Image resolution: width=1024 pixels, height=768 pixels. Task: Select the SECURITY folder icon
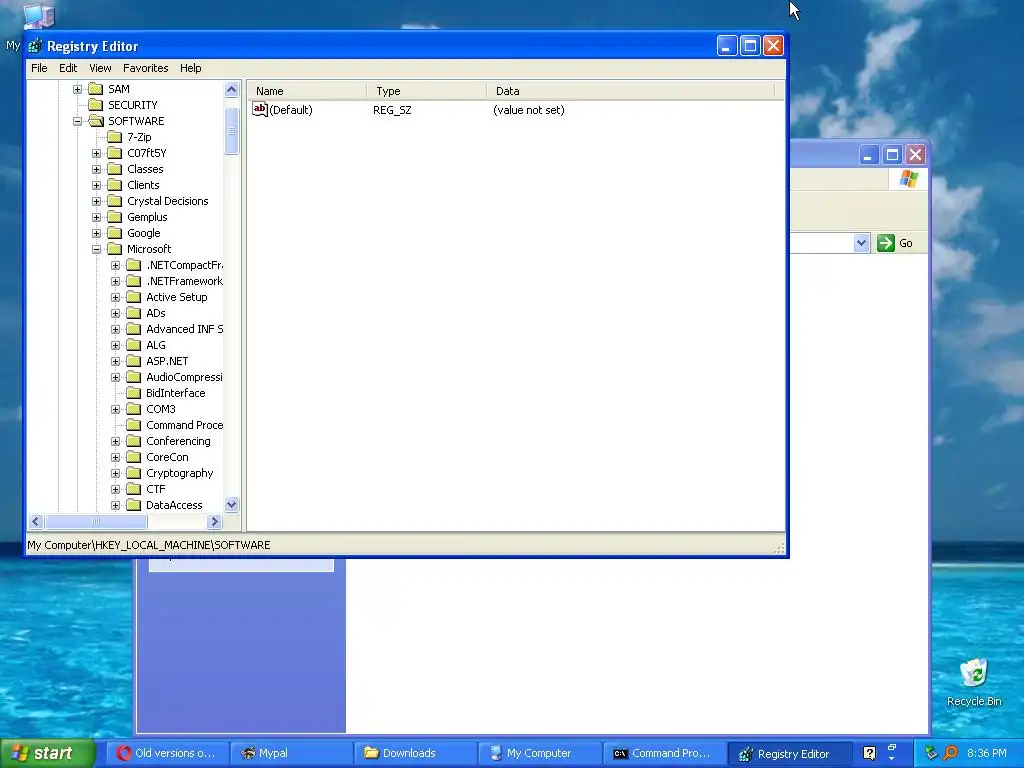coord(96,104)
